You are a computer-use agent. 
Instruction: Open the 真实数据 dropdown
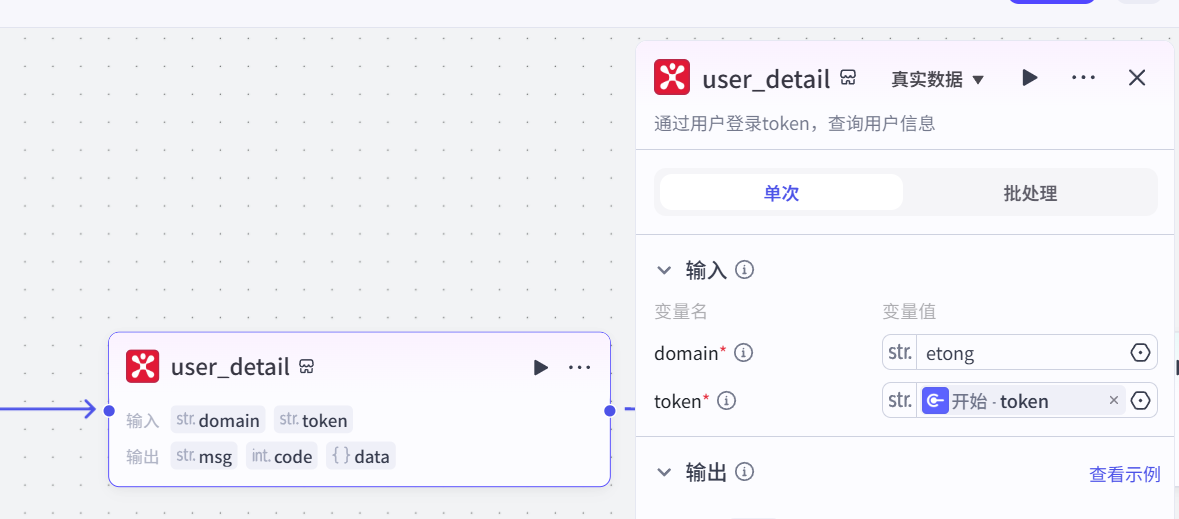pyautogui.click(x=938, y=79)
